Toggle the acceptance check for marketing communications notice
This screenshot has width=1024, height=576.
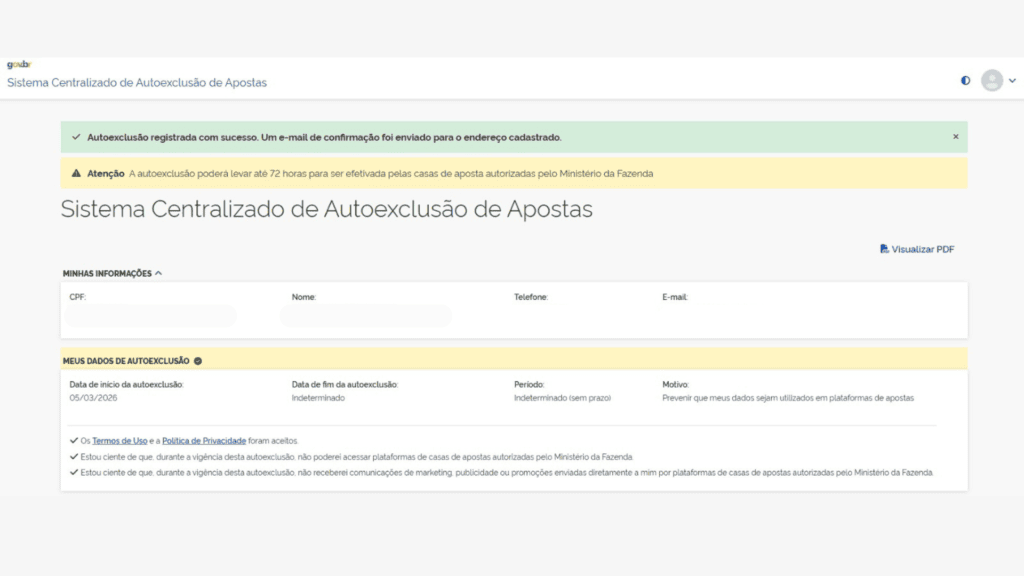click(x=73, y=471)
